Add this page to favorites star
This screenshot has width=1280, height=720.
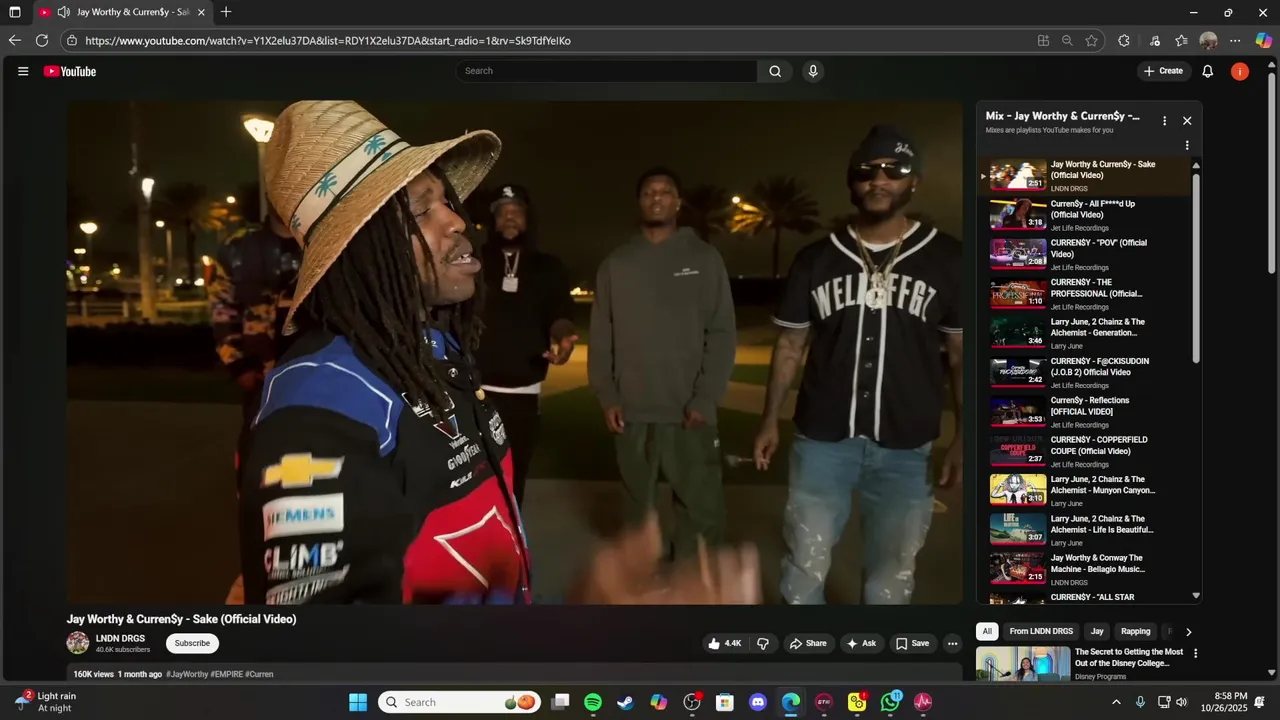tap(1091, 41)
